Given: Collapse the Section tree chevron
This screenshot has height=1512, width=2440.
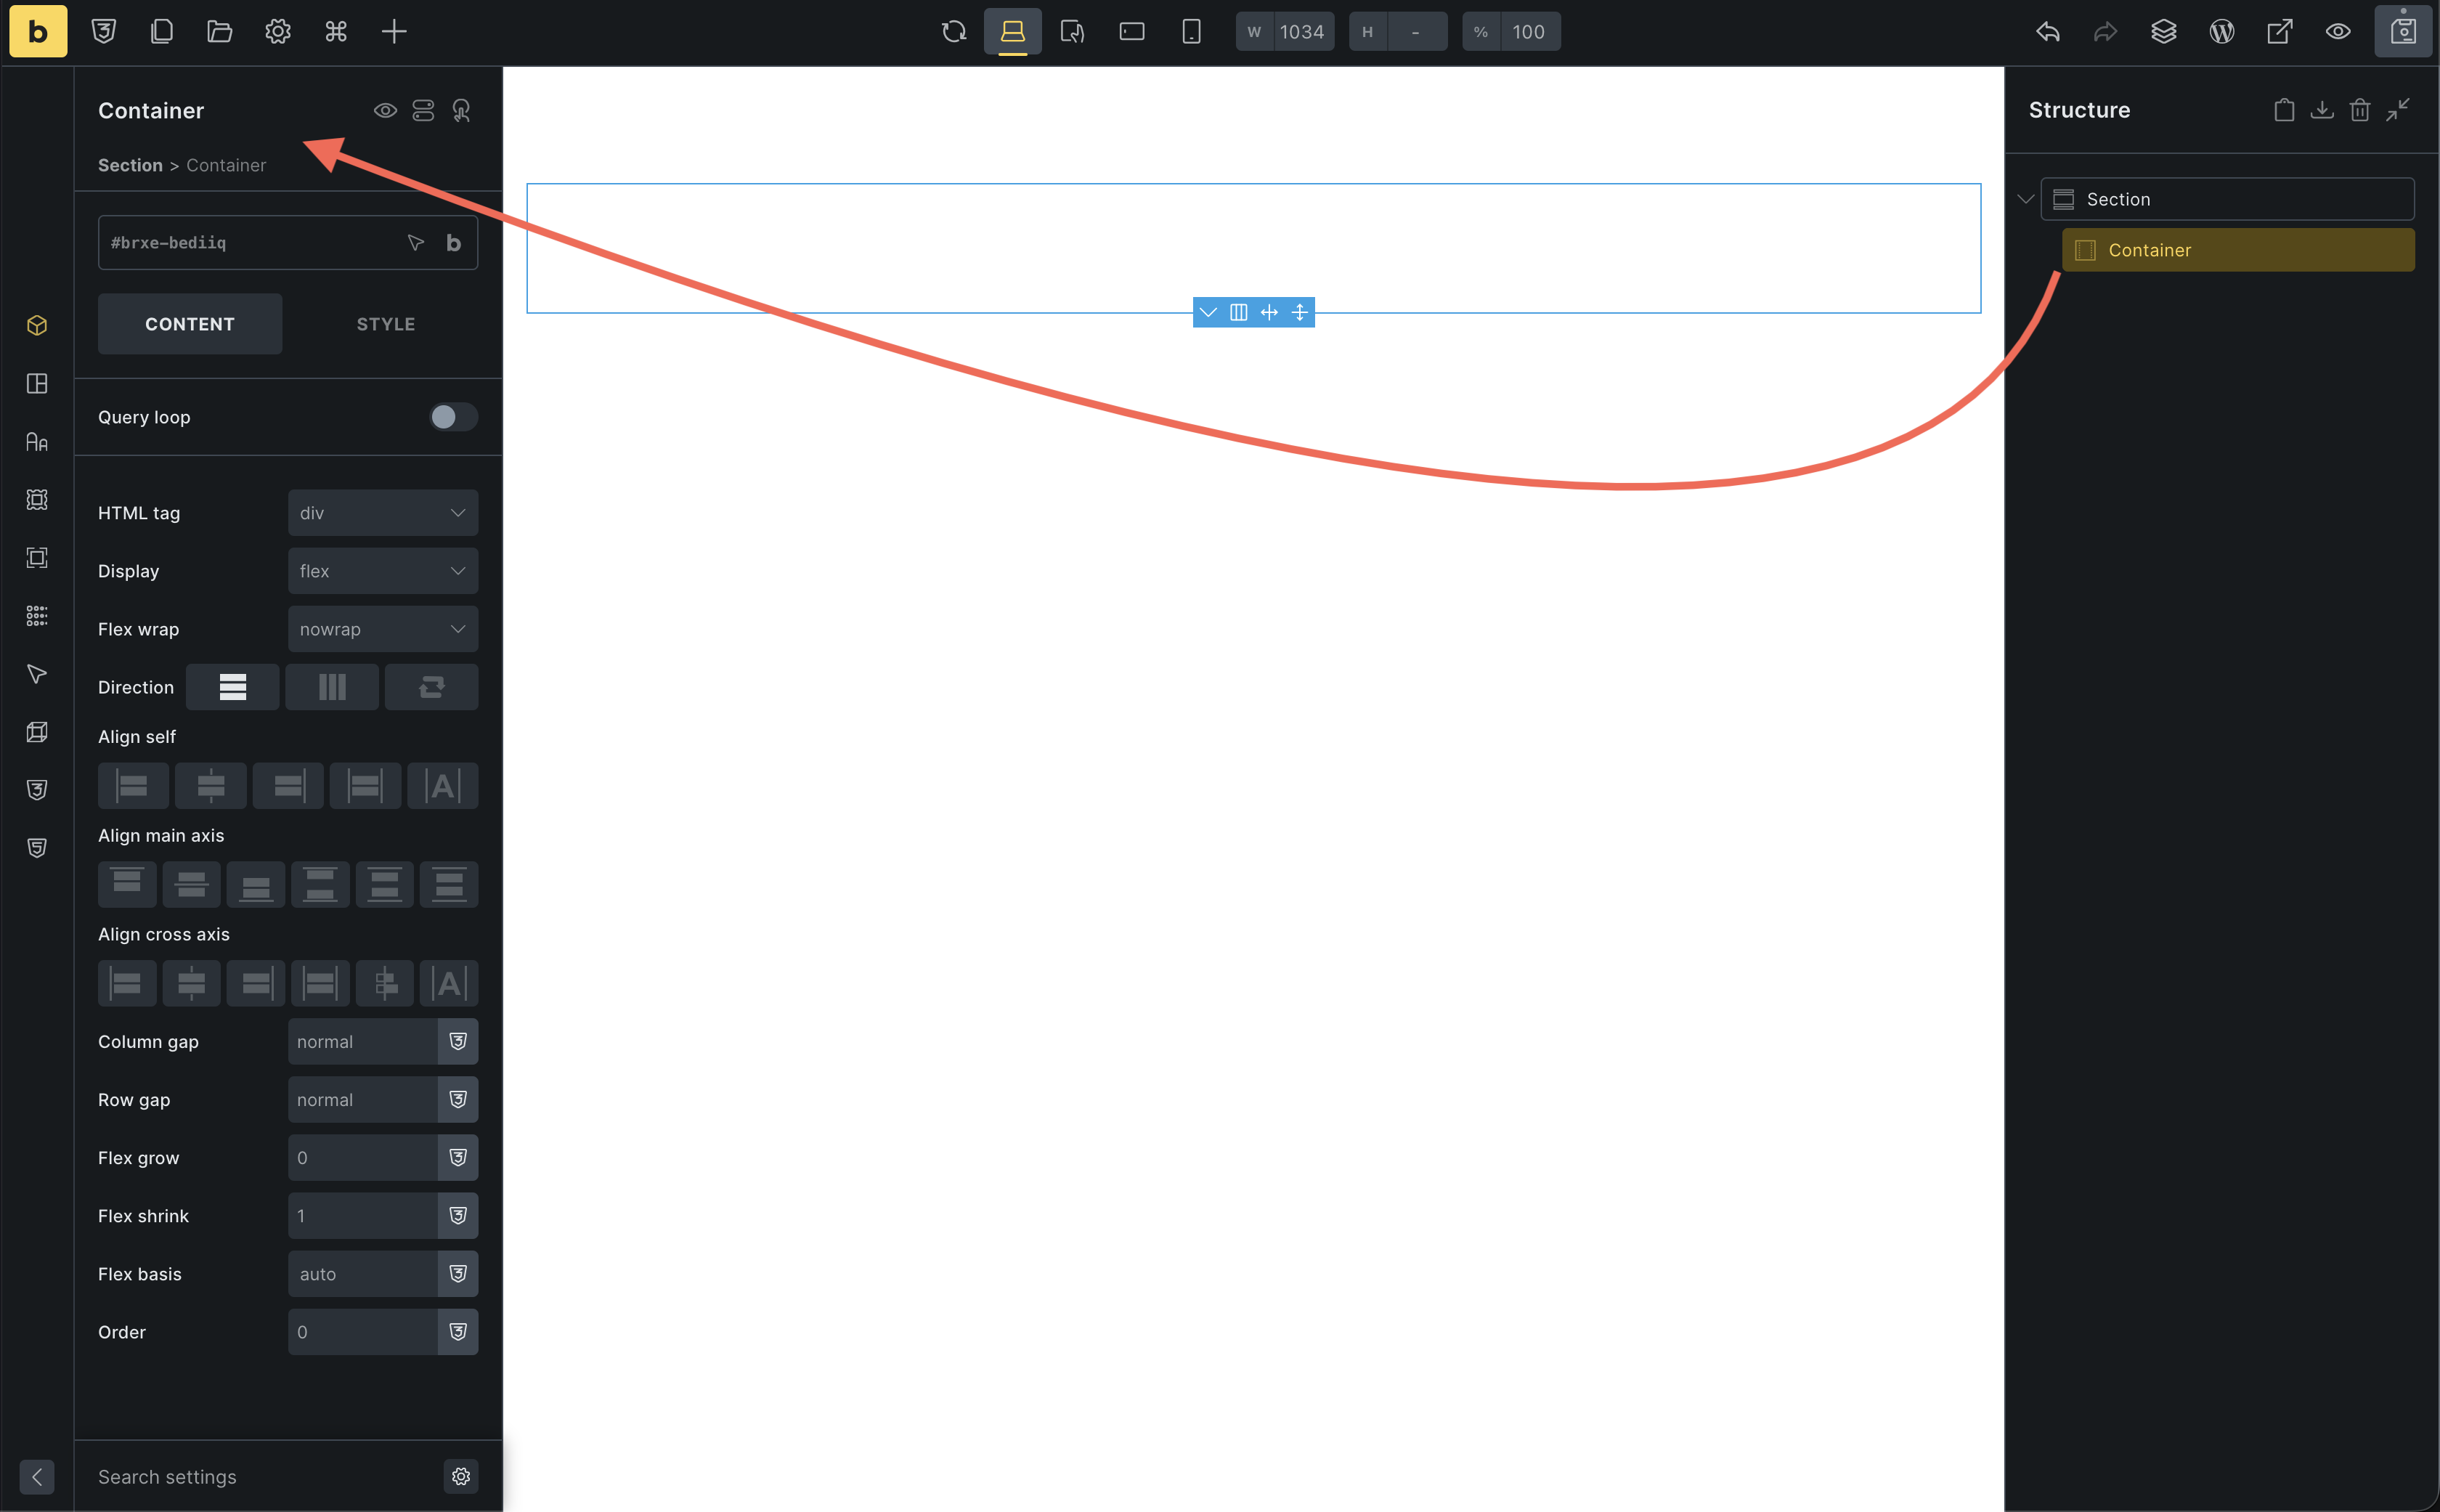Looking at the screenshot, I should [2025, 199].
